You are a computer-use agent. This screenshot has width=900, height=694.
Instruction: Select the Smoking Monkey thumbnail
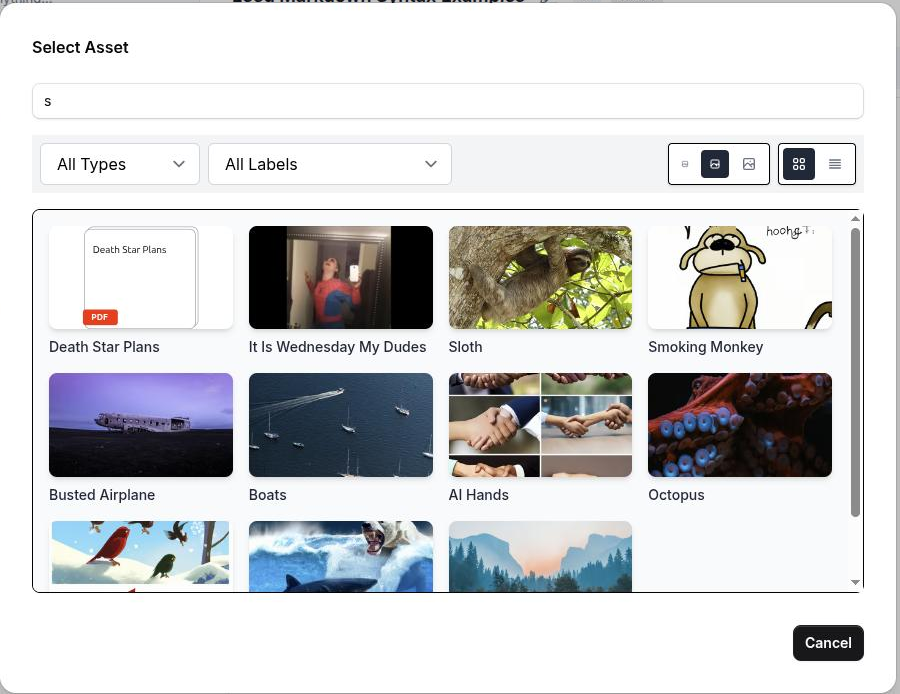740,277
